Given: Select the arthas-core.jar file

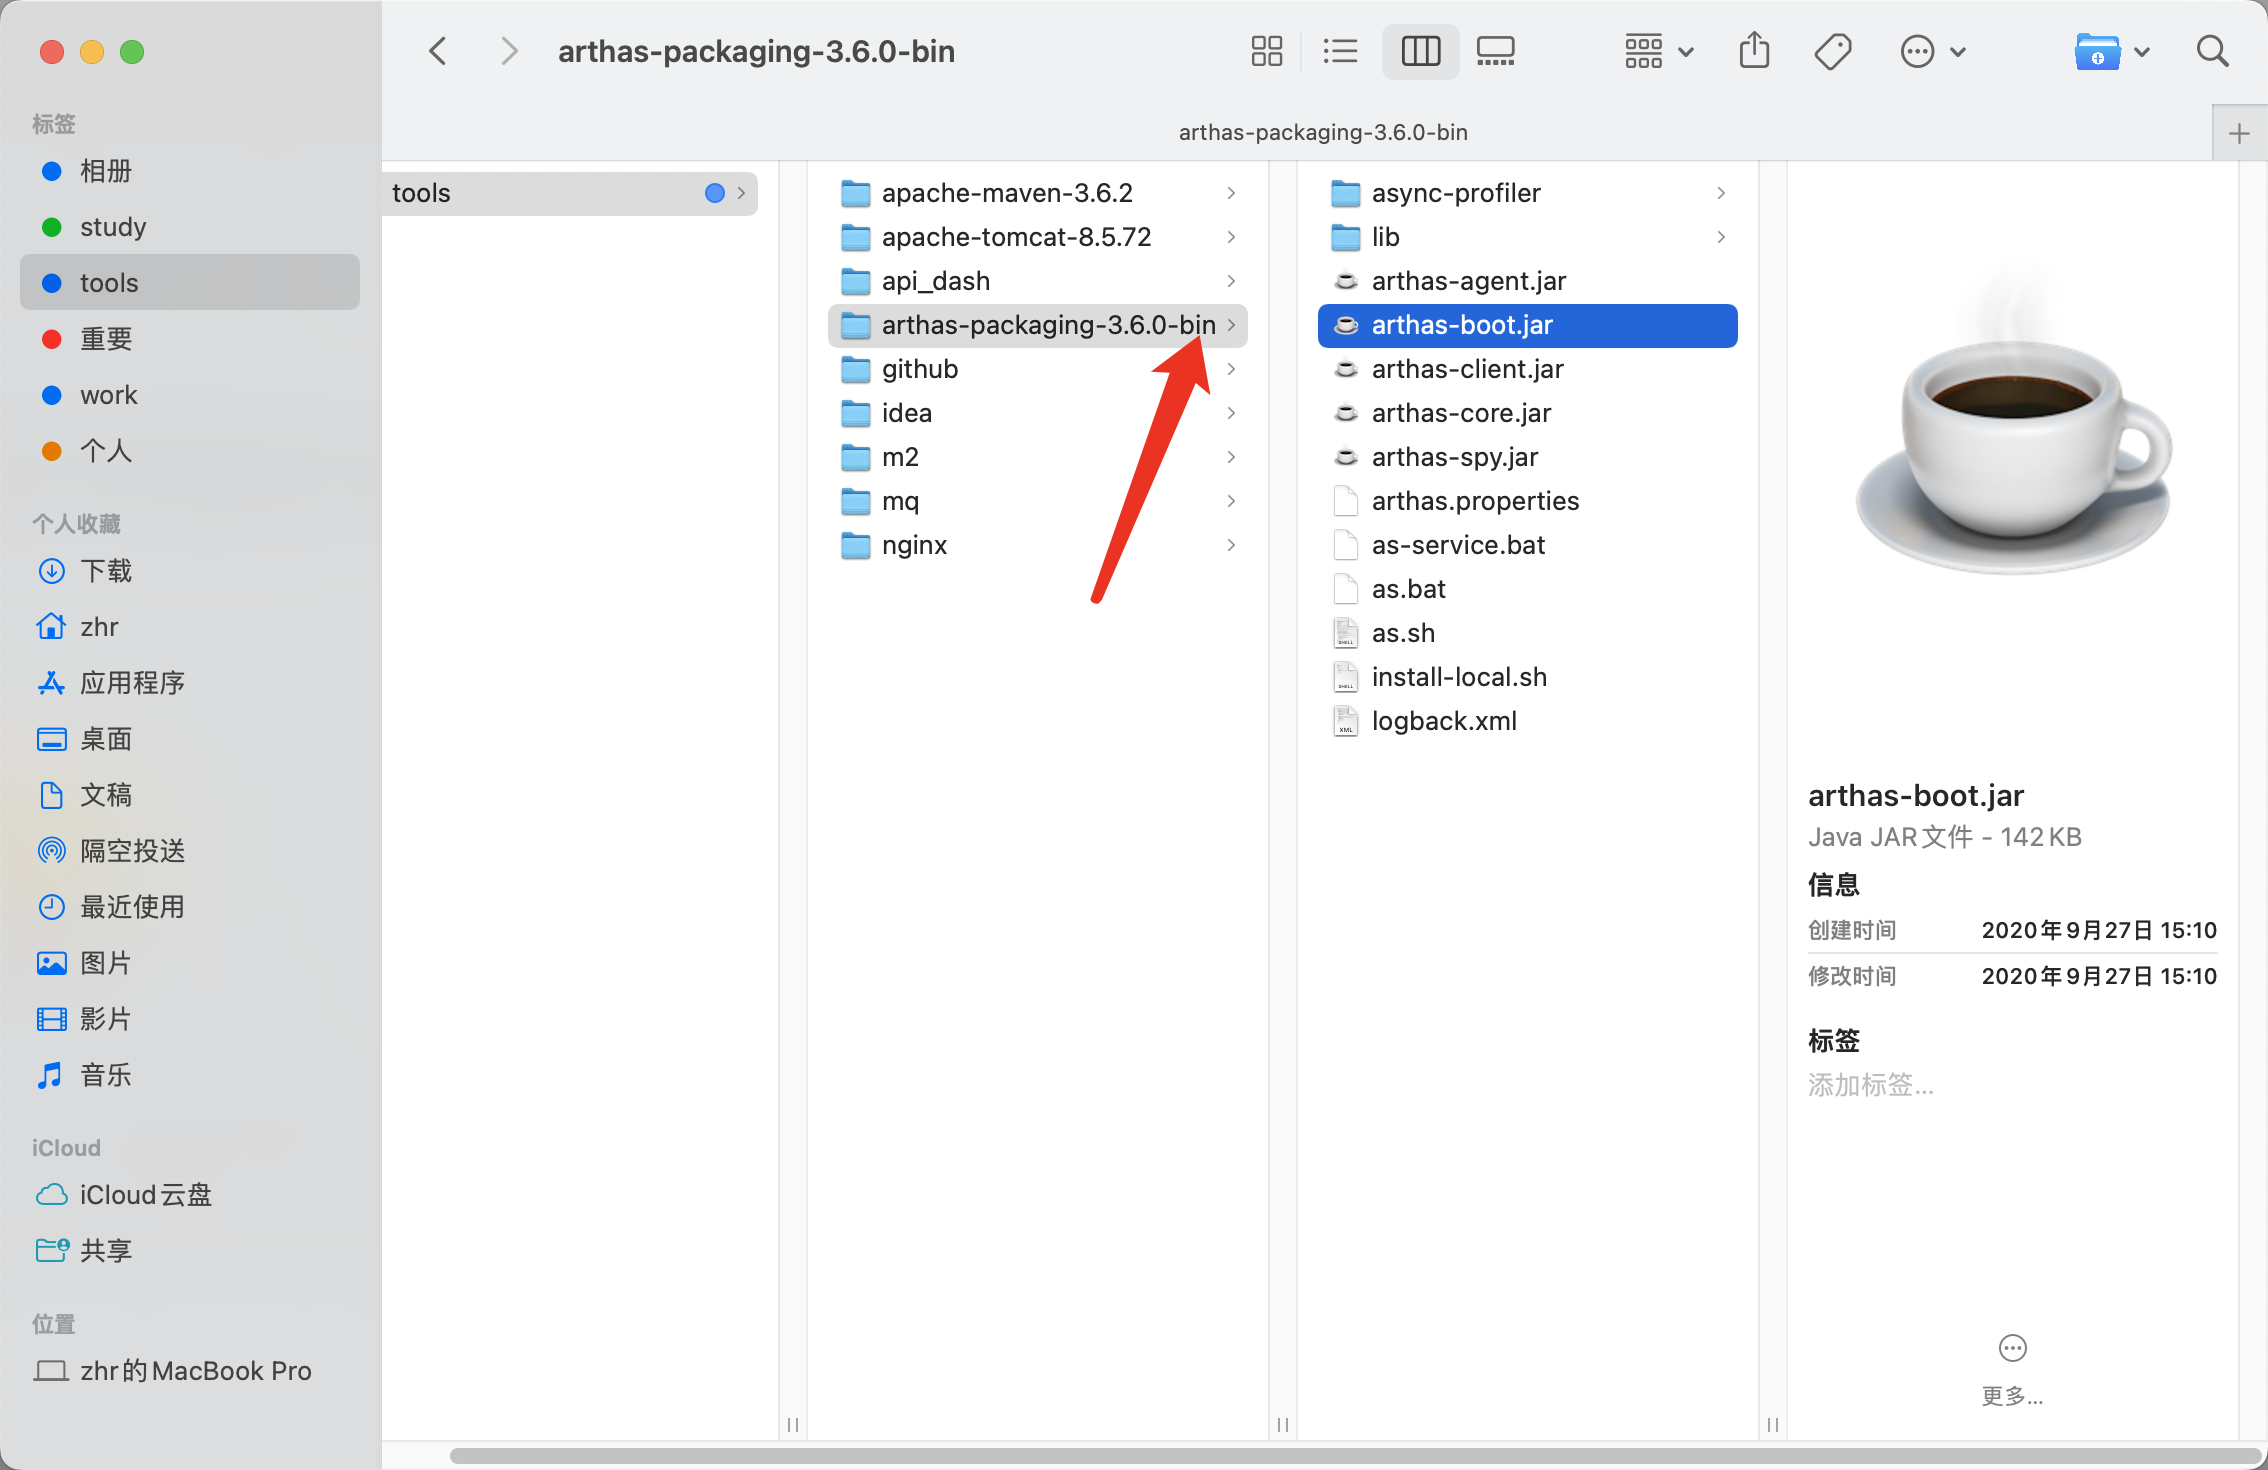Looking at the screenshot, I should click(1461, 413).
